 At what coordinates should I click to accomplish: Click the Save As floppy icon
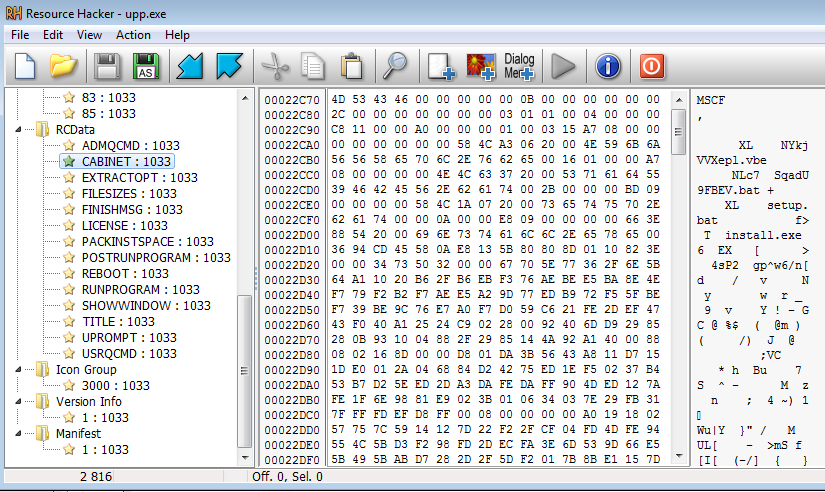tap(146, 66)
